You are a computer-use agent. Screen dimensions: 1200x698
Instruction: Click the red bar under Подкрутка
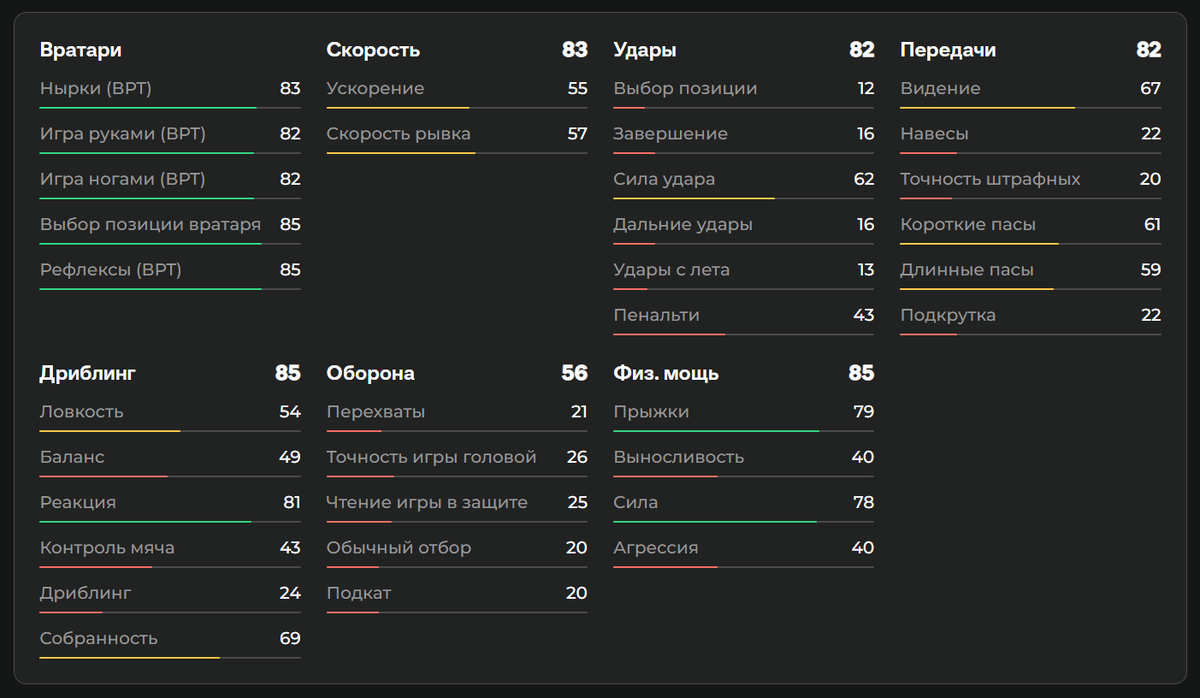929,334
